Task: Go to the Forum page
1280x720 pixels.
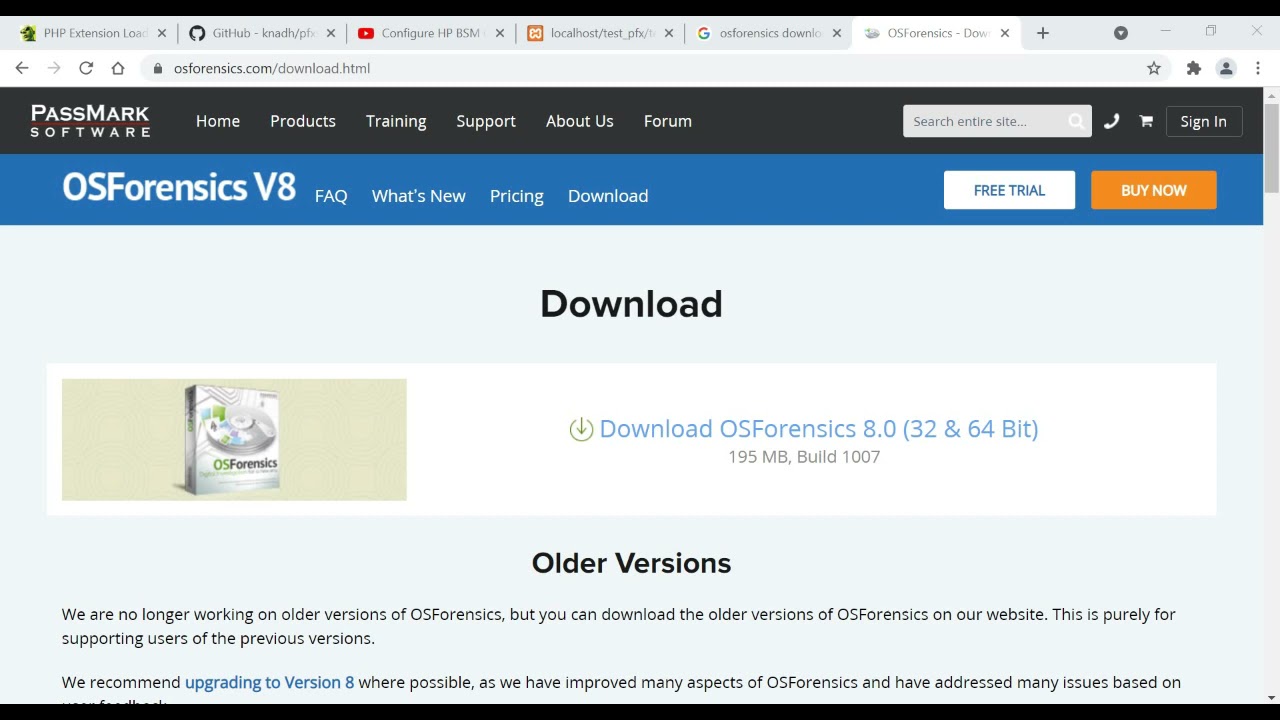Action: [x=668, y=121]
